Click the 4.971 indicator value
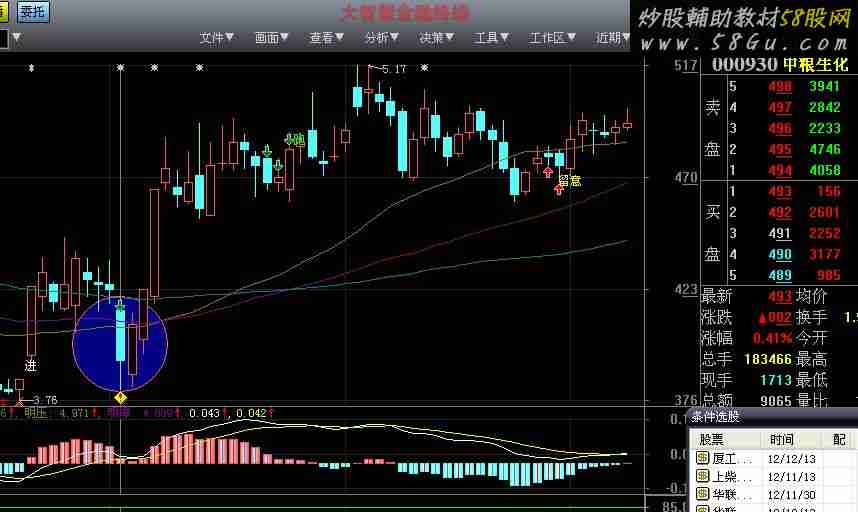Image resolution: width=858 pixels, height=512 pixels. [73, 413]
